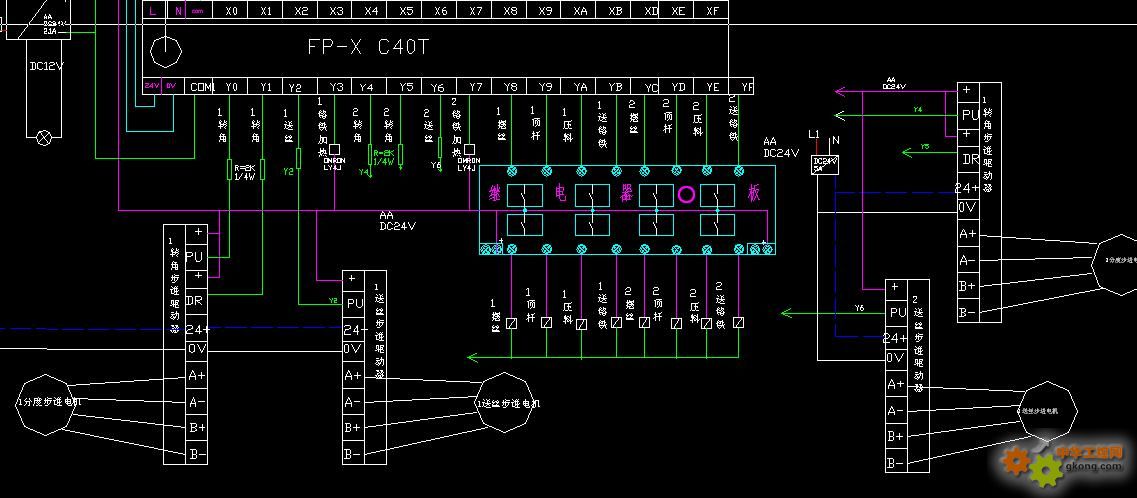Select the XE input terminal
1137x498 pixels.
(x=678, y=11)
